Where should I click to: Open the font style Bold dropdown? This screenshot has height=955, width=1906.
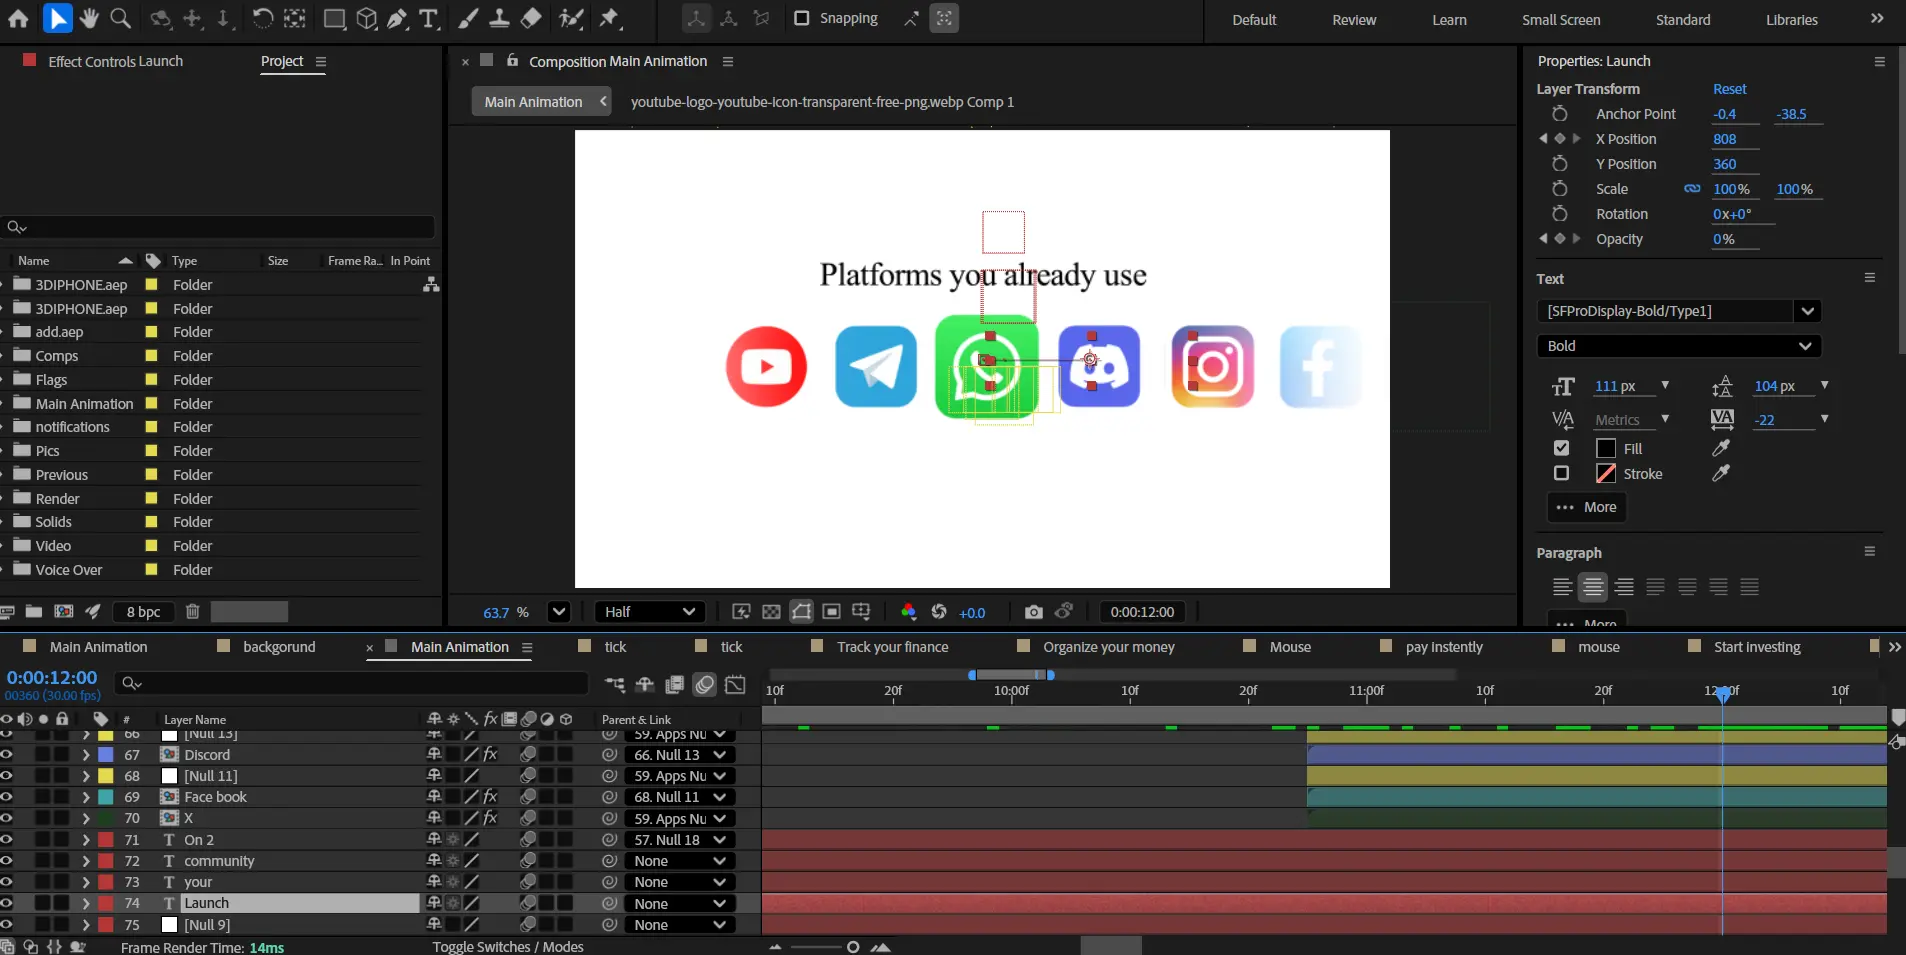pos(1678,346)
